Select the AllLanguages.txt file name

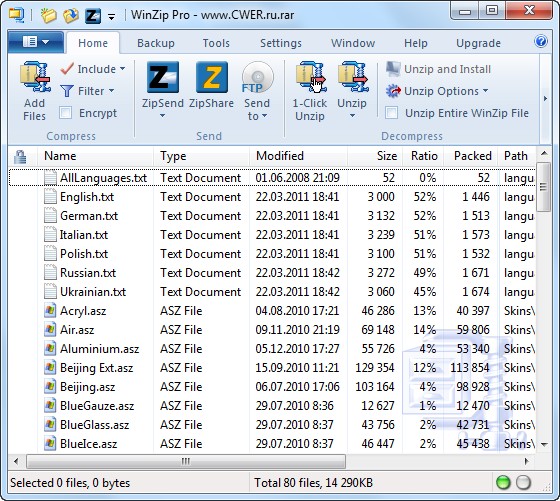[x=104, y=178]
